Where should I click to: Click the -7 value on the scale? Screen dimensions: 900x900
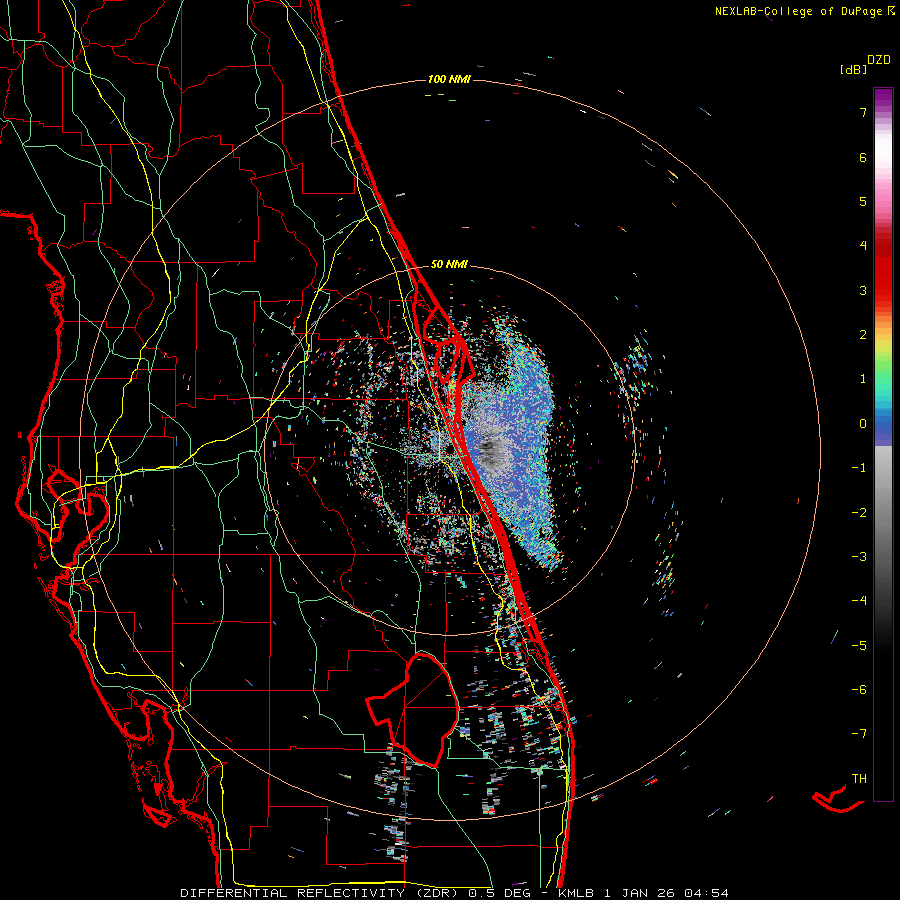pos(859,734)
